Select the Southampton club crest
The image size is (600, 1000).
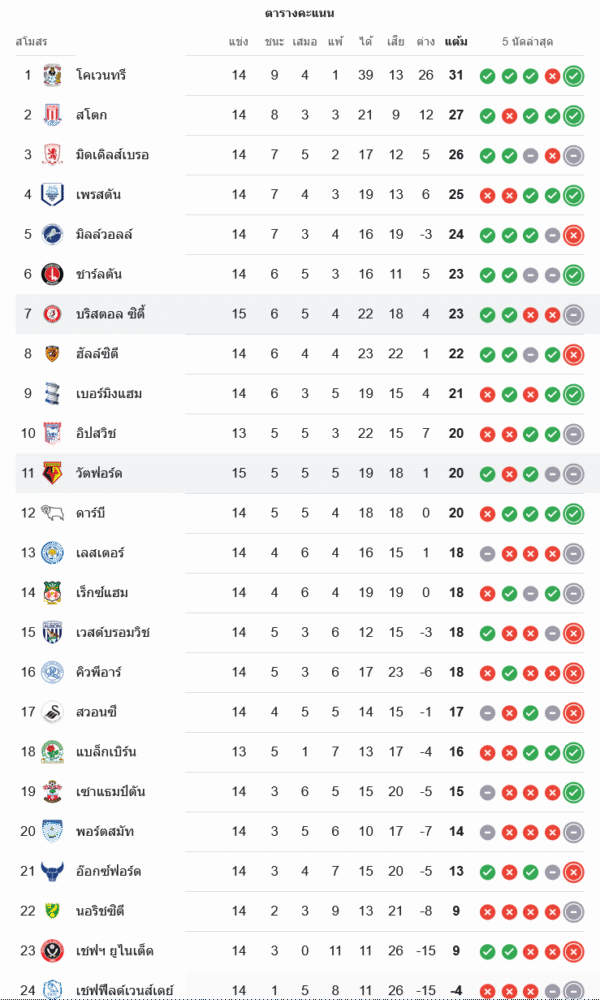click(x=52, y=792)
